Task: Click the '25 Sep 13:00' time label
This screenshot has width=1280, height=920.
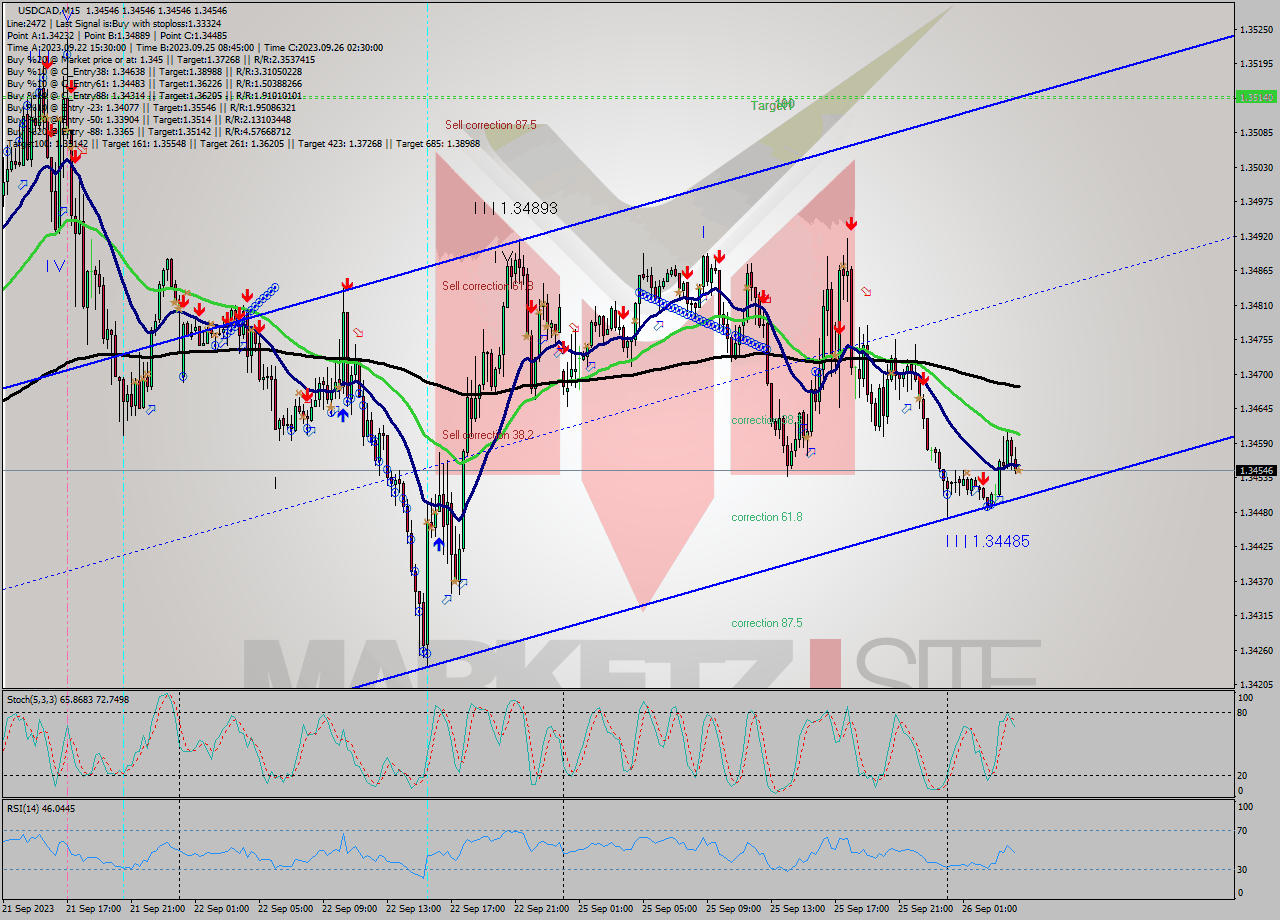Action: [798, 909]
